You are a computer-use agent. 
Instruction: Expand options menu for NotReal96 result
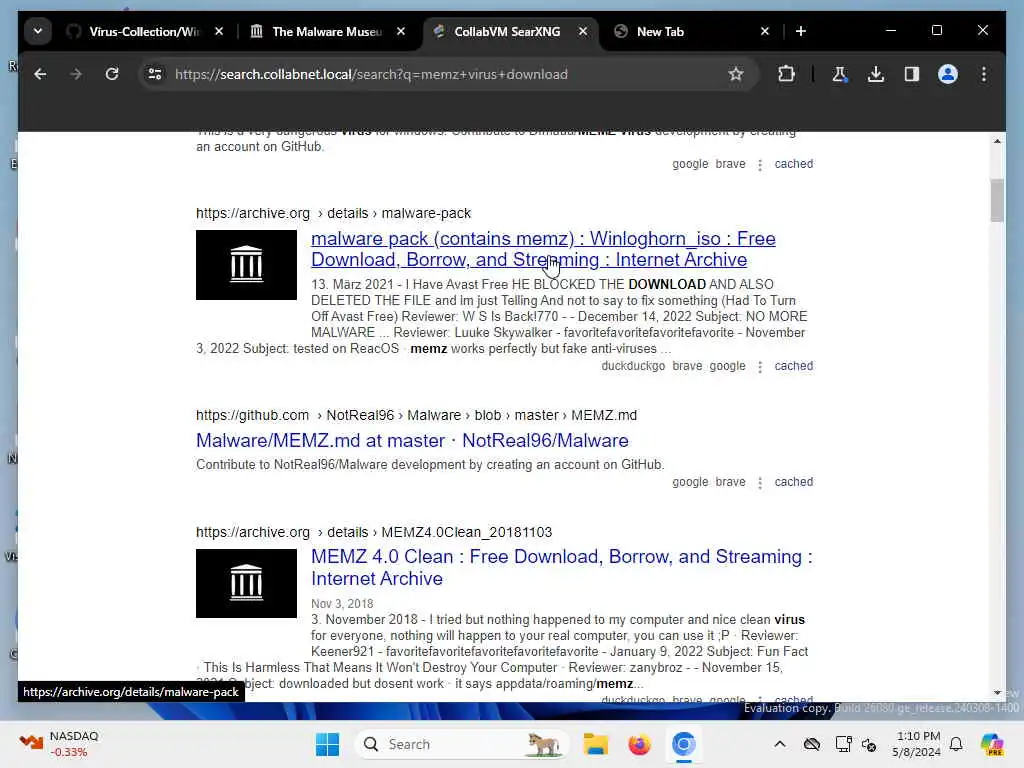(x=760, y=483)
